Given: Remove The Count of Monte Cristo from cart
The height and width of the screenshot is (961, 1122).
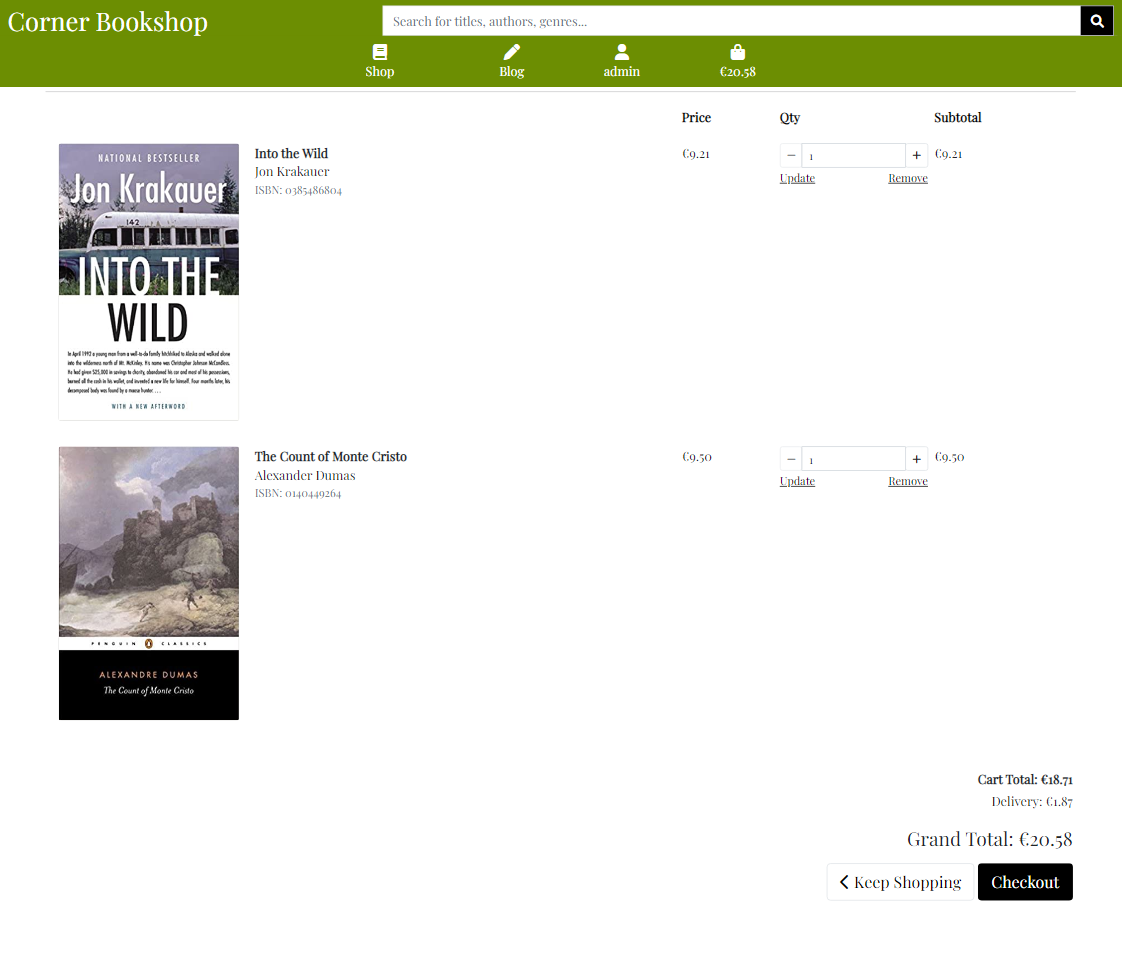Looking at the screenshot, I should pos(908,482).
